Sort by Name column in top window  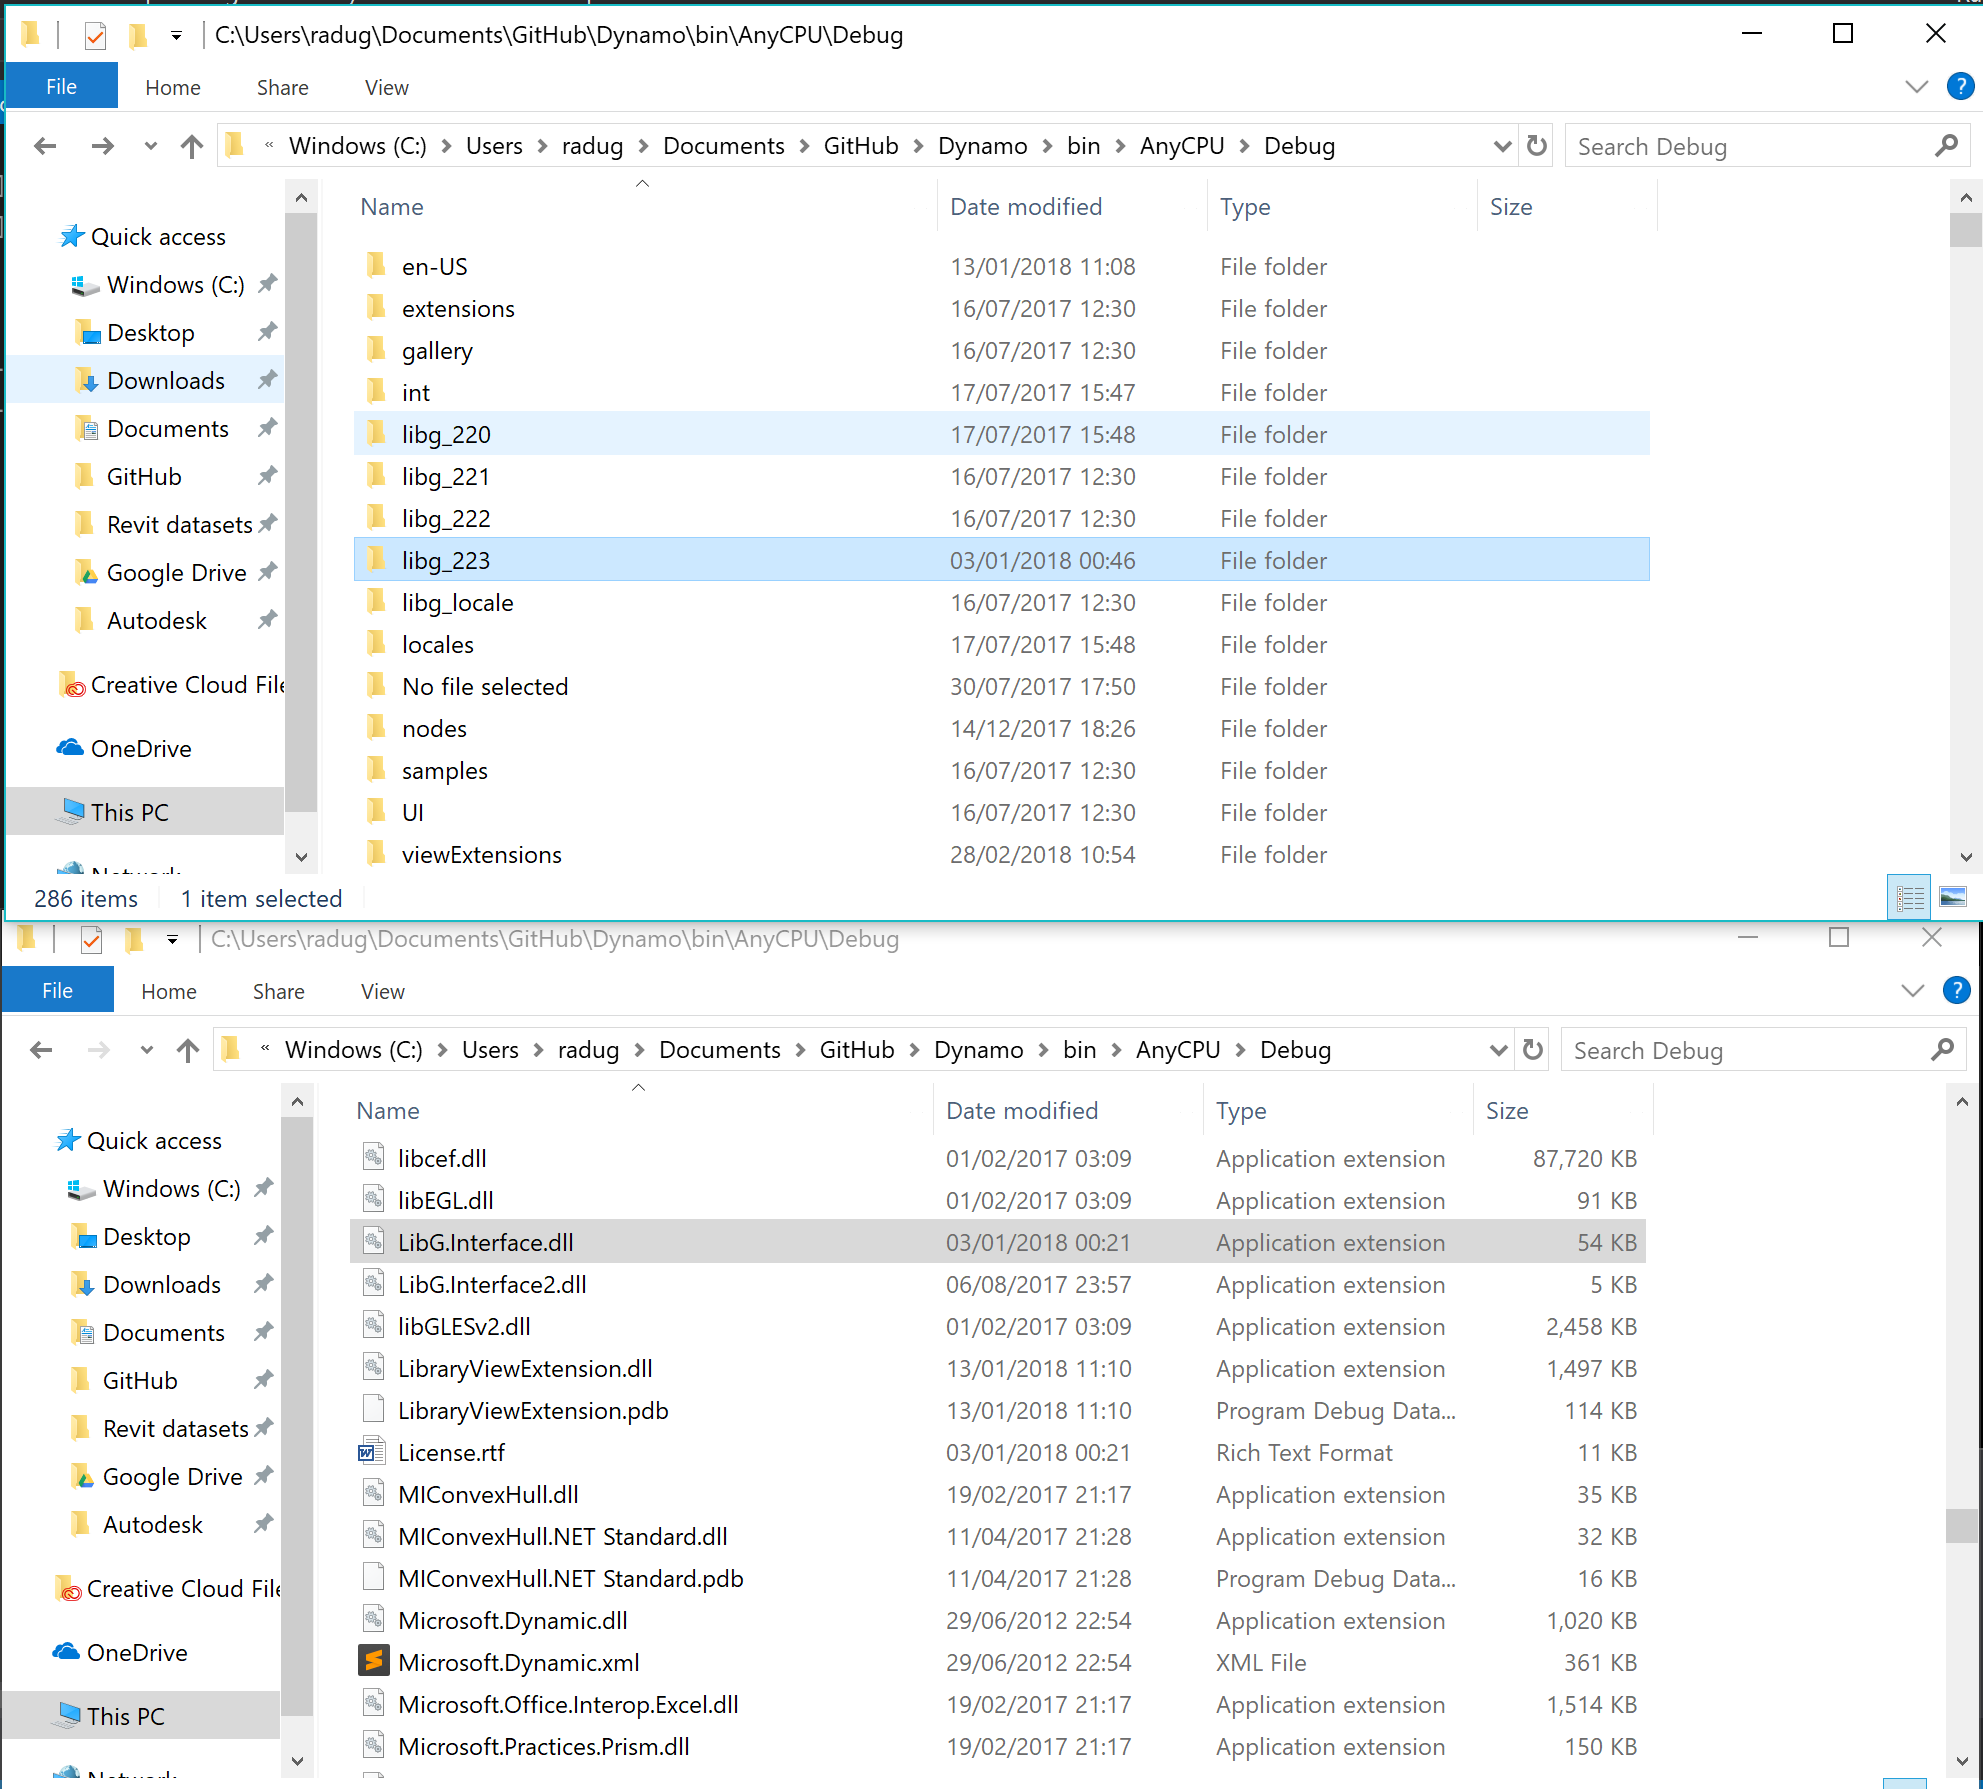[392, 207]
